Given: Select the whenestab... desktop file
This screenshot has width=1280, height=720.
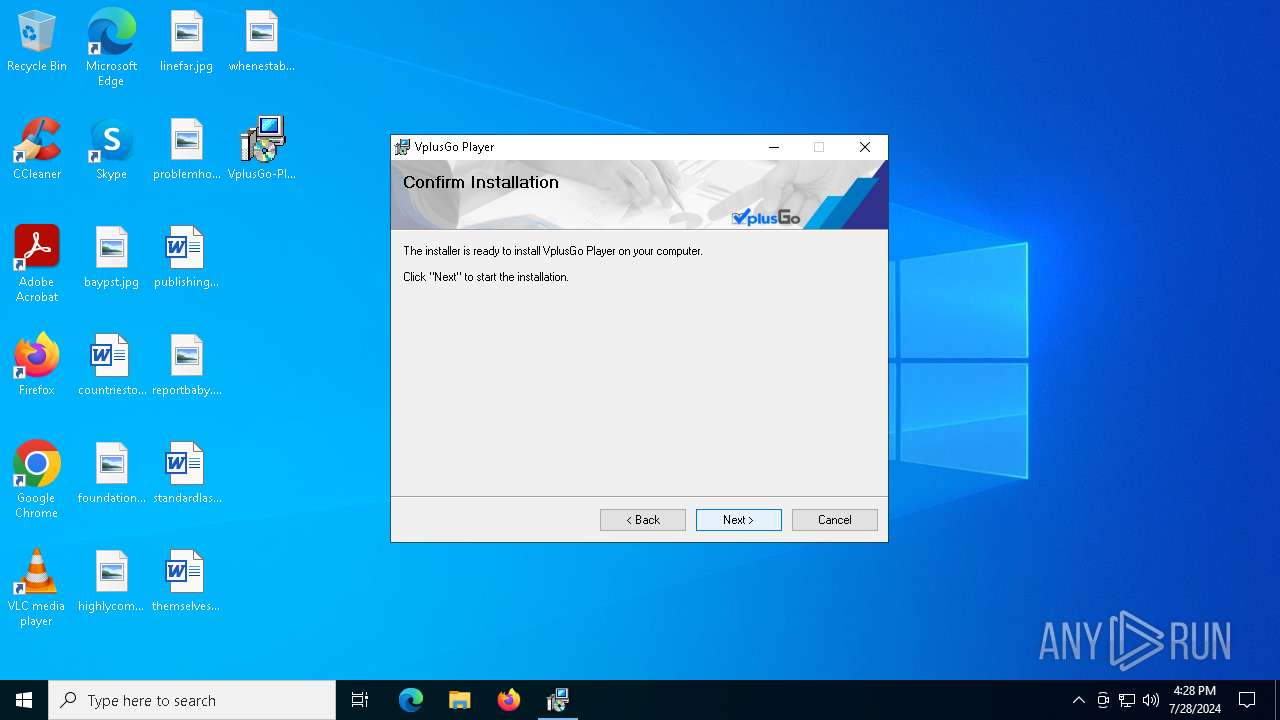Looking at the screenshot, I should [x=261, y=42].
